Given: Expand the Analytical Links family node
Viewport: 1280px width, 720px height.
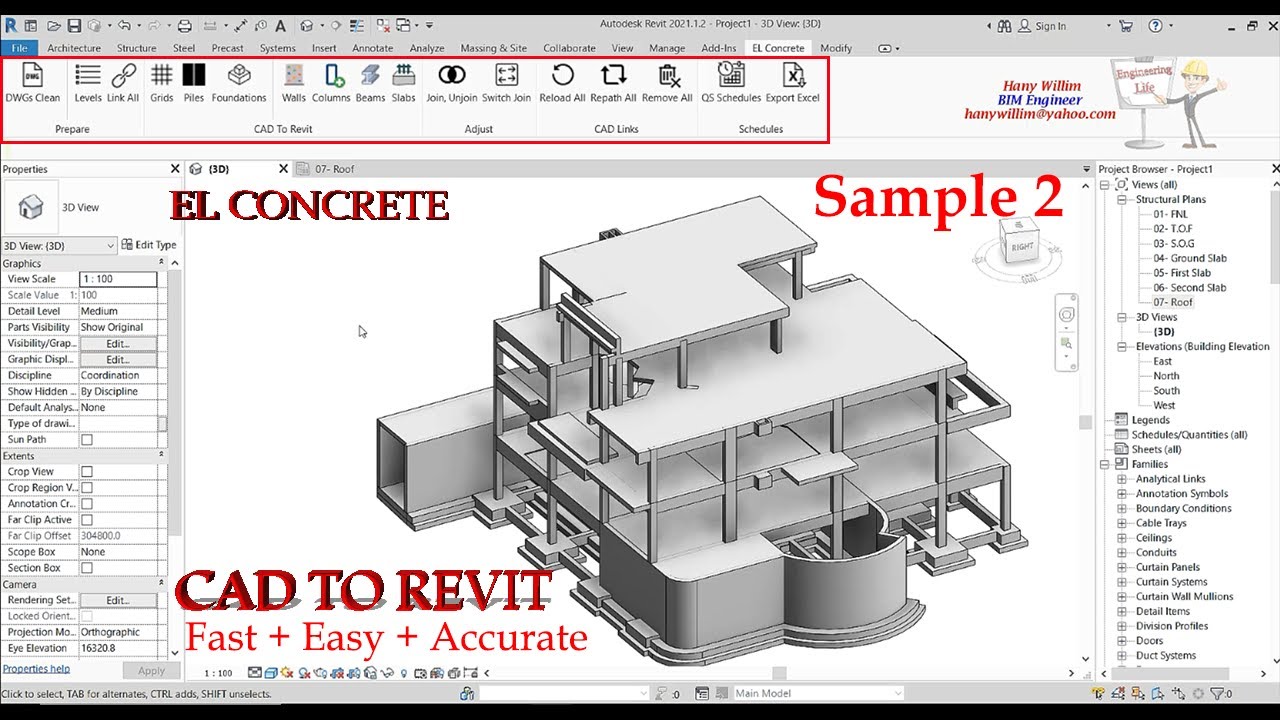Looking at the screenshot, I should pos(1123,480).
